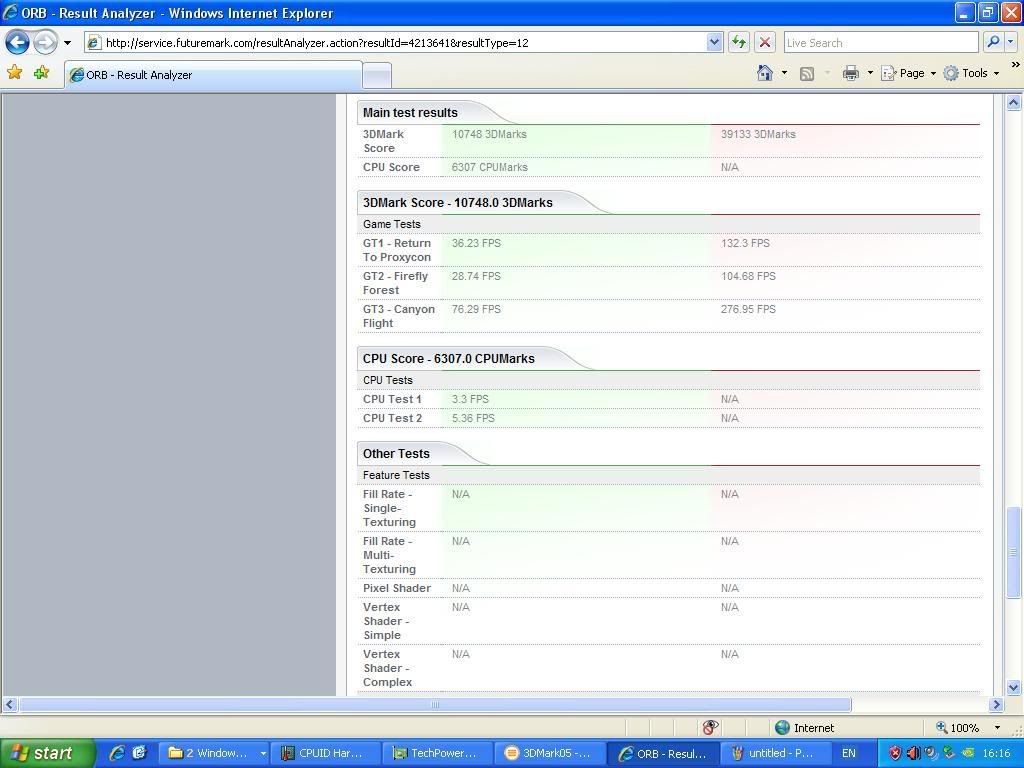Go back with the browser Back arrow

pyautogui.click(x=17, y=43)
